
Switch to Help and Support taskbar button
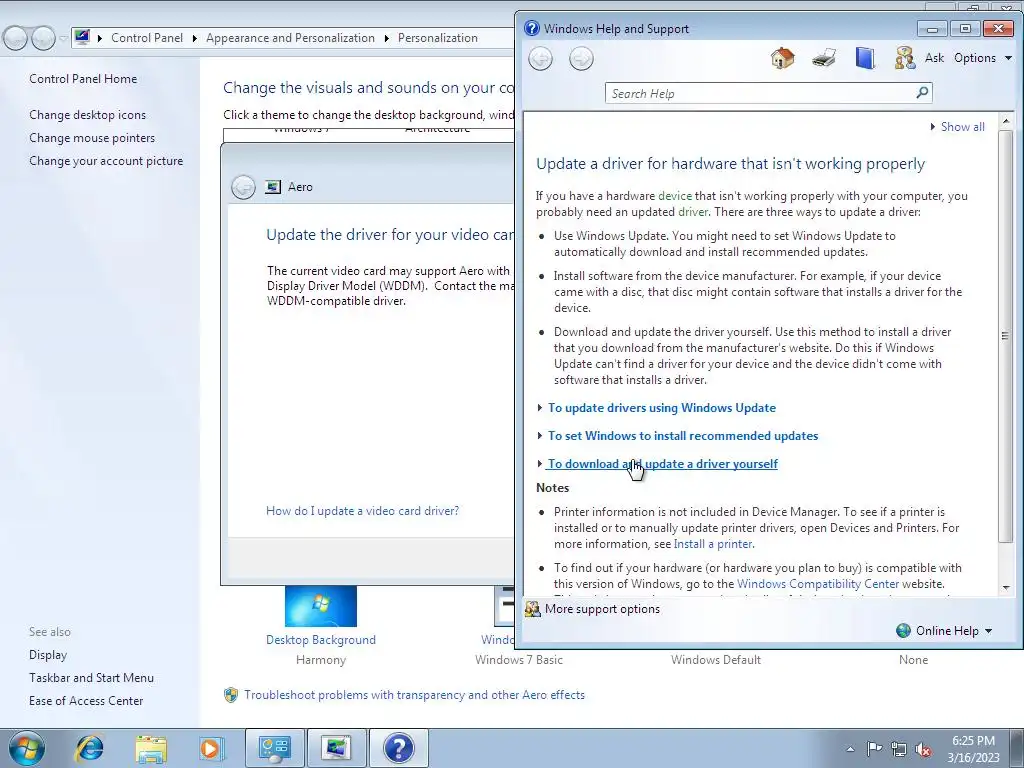click(399, 748)
